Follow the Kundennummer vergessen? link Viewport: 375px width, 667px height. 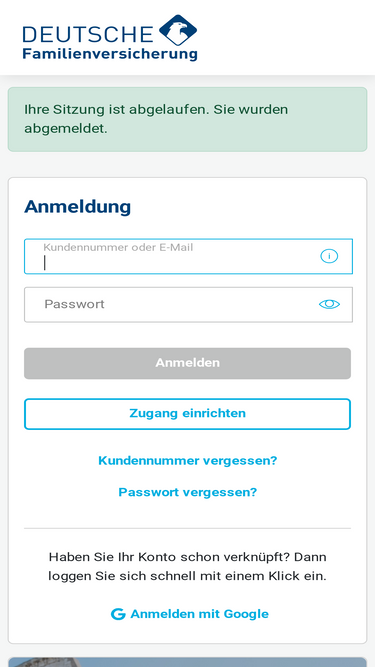(188, 461)
